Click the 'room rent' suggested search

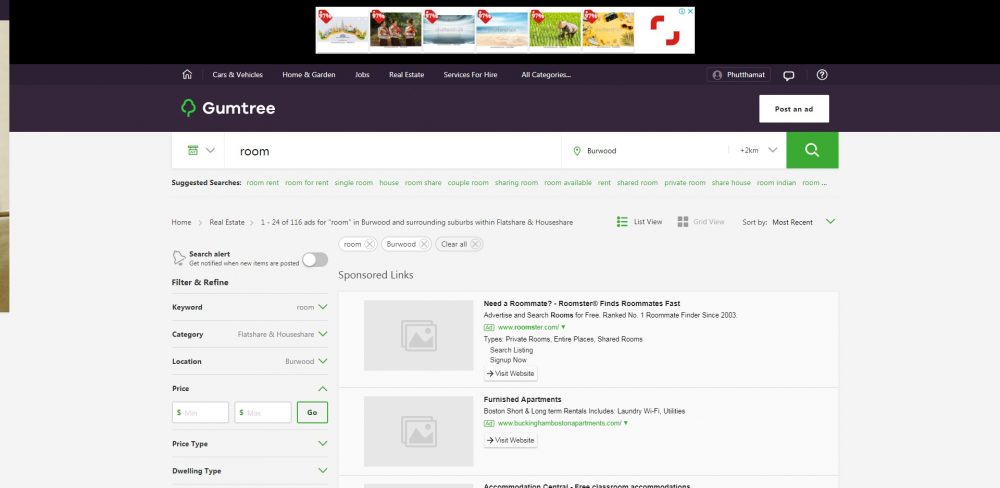[x=263, y=182]
